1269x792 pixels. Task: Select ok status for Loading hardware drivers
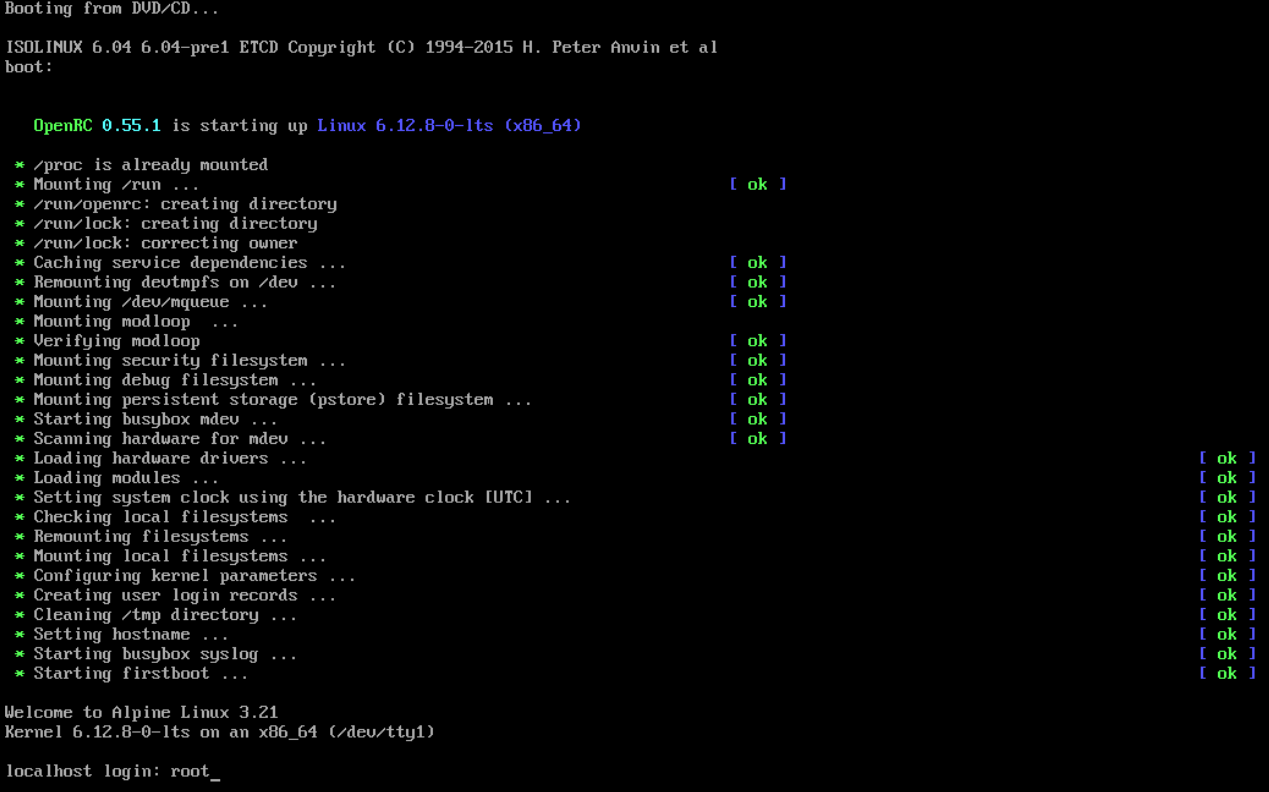coord(1227,458)
